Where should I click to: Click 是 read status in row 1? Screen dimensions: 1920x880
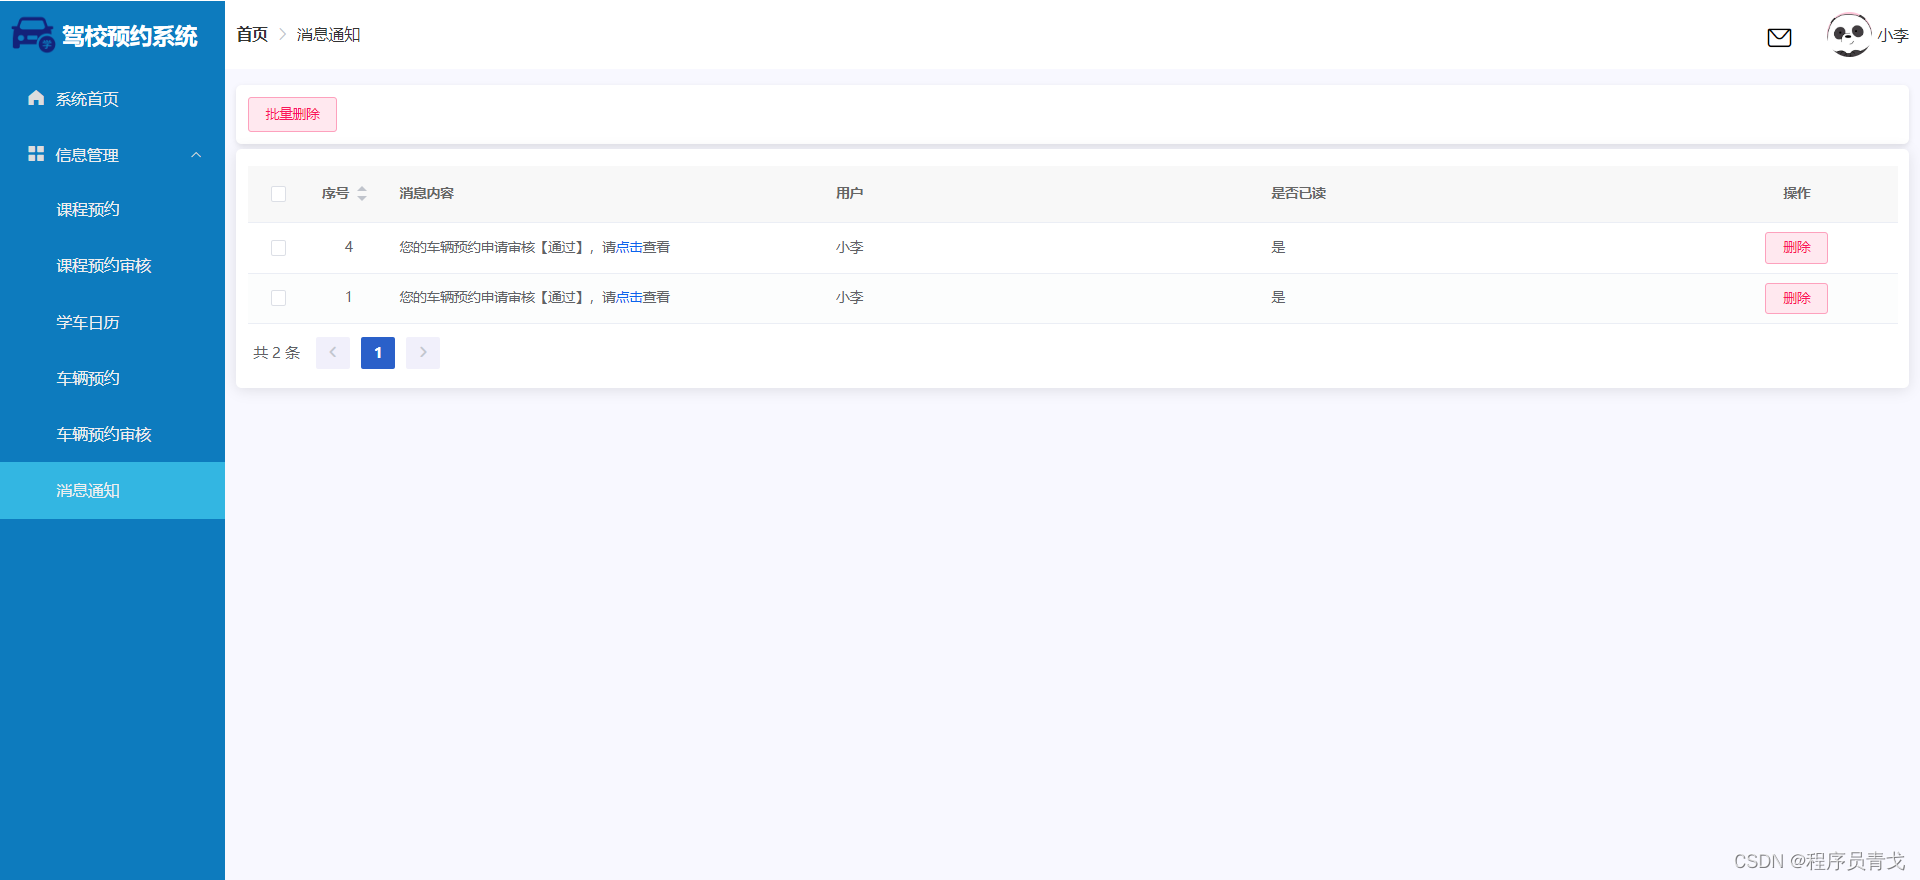tap(1278, 298)
